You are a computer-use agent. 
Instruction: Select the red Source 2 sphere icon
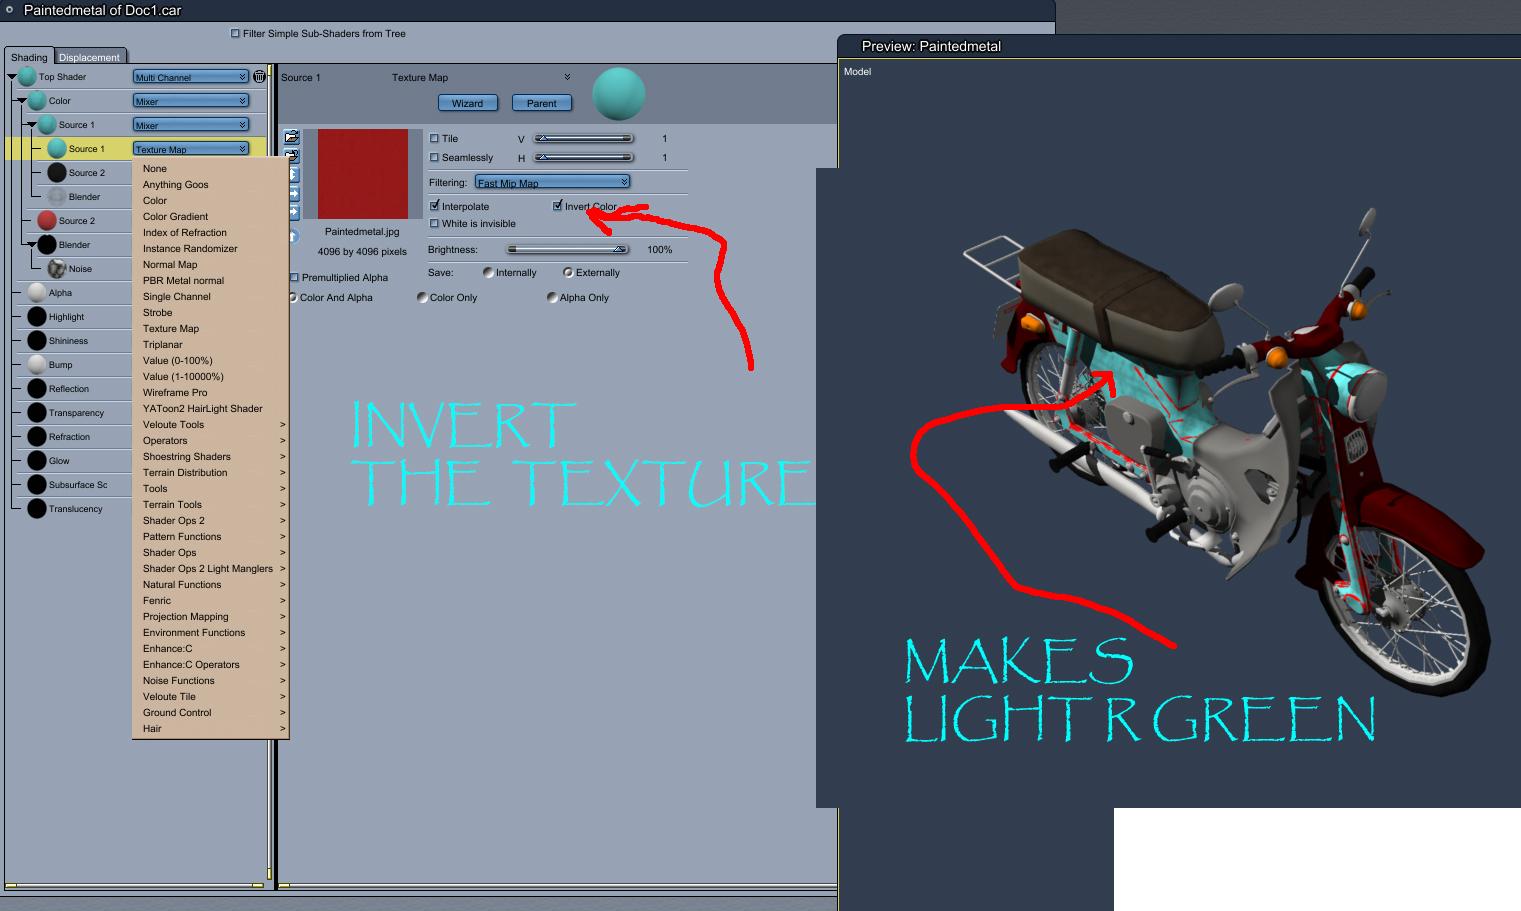pyautogui.click(x=47, y=221)
